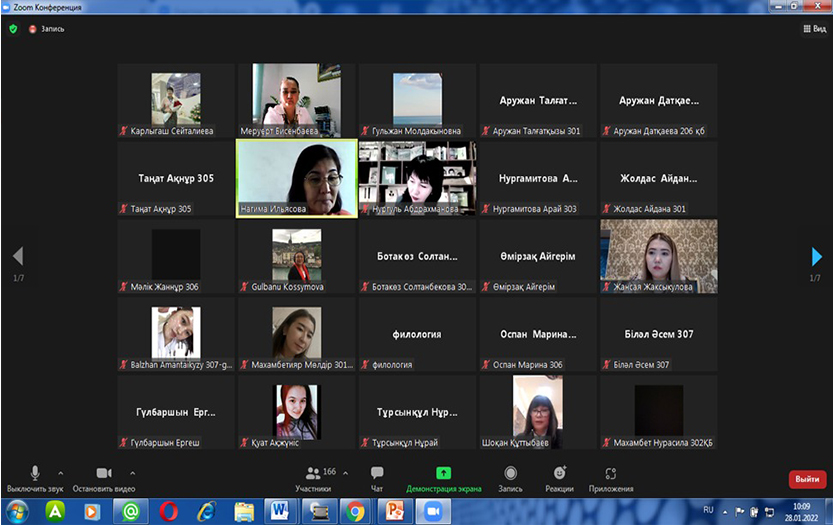833x525 pixels.
Task: Select Жансая Жақсықұлова's video tile
Action: [658, 256]
